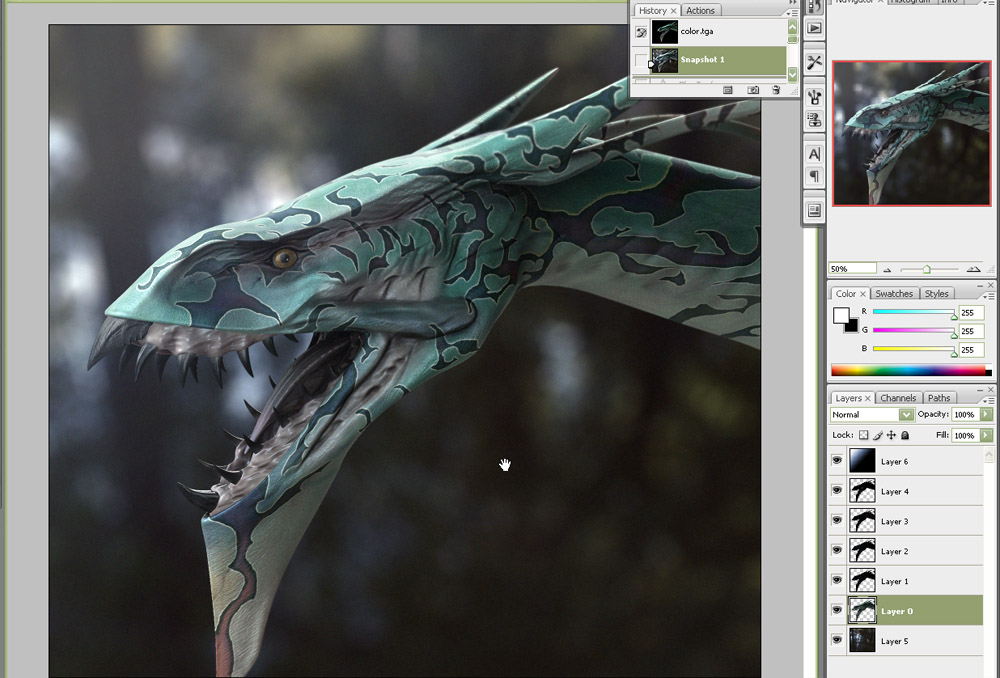Lock all padlock icon in Layers
This screenshot has width=1000, height=678.
pyautogui.click(x=904, y=435)
